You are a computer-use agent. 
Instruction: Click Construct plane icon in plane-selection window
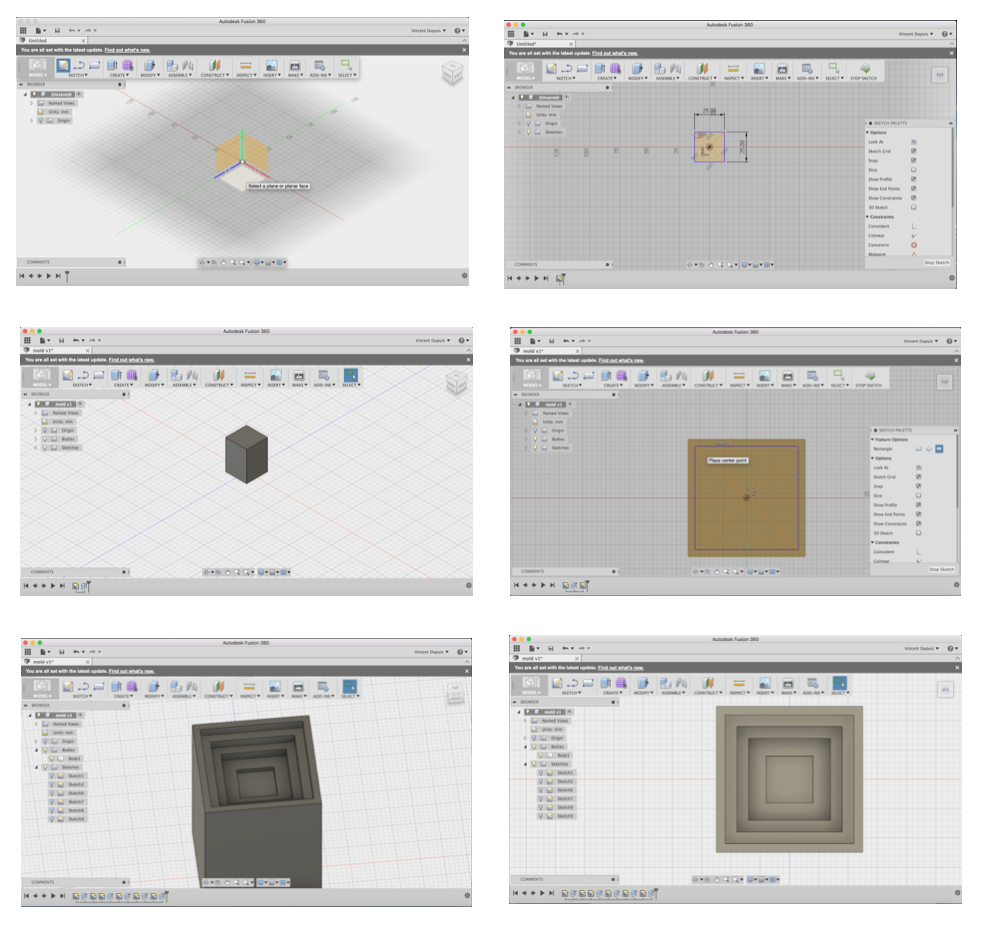click(x=214, y=65)
